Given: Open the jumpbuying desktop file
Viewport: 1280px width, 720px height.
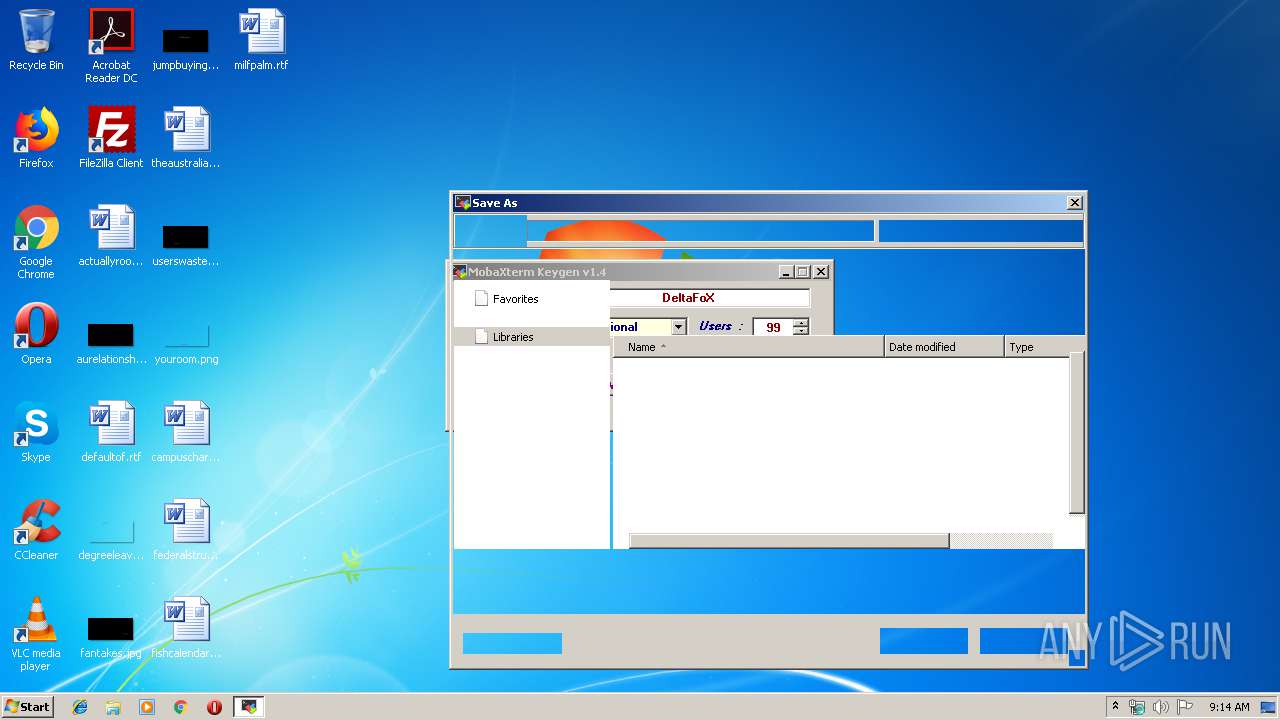Looking at the screenshot, I should 186,48.
